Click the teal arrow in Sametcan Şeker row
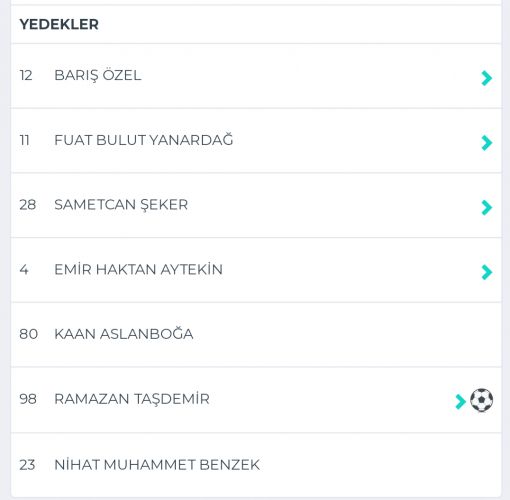The width and height of the screenshot is (510, 500). [x=487, y=207]
